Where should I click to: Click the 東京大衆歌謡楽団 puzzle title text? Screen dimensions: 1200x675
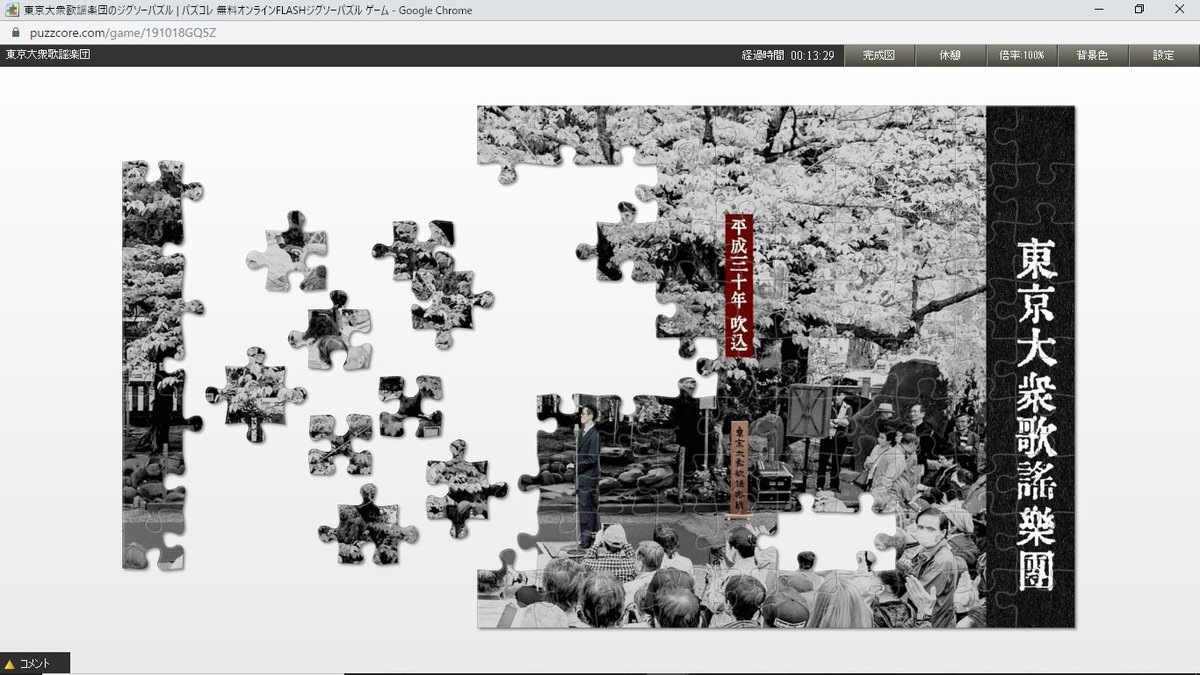[48, 55]
